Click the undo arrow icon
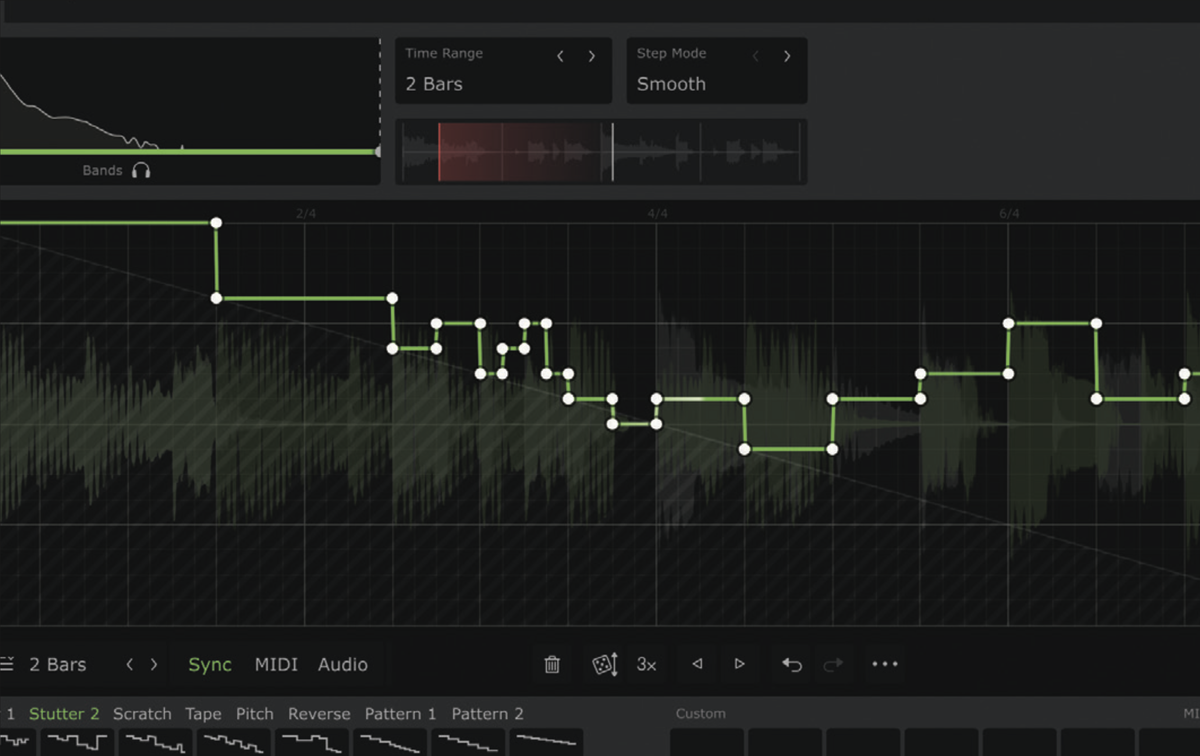The width and height of the screenshot is (1200, 756). (x=791, y=663)
